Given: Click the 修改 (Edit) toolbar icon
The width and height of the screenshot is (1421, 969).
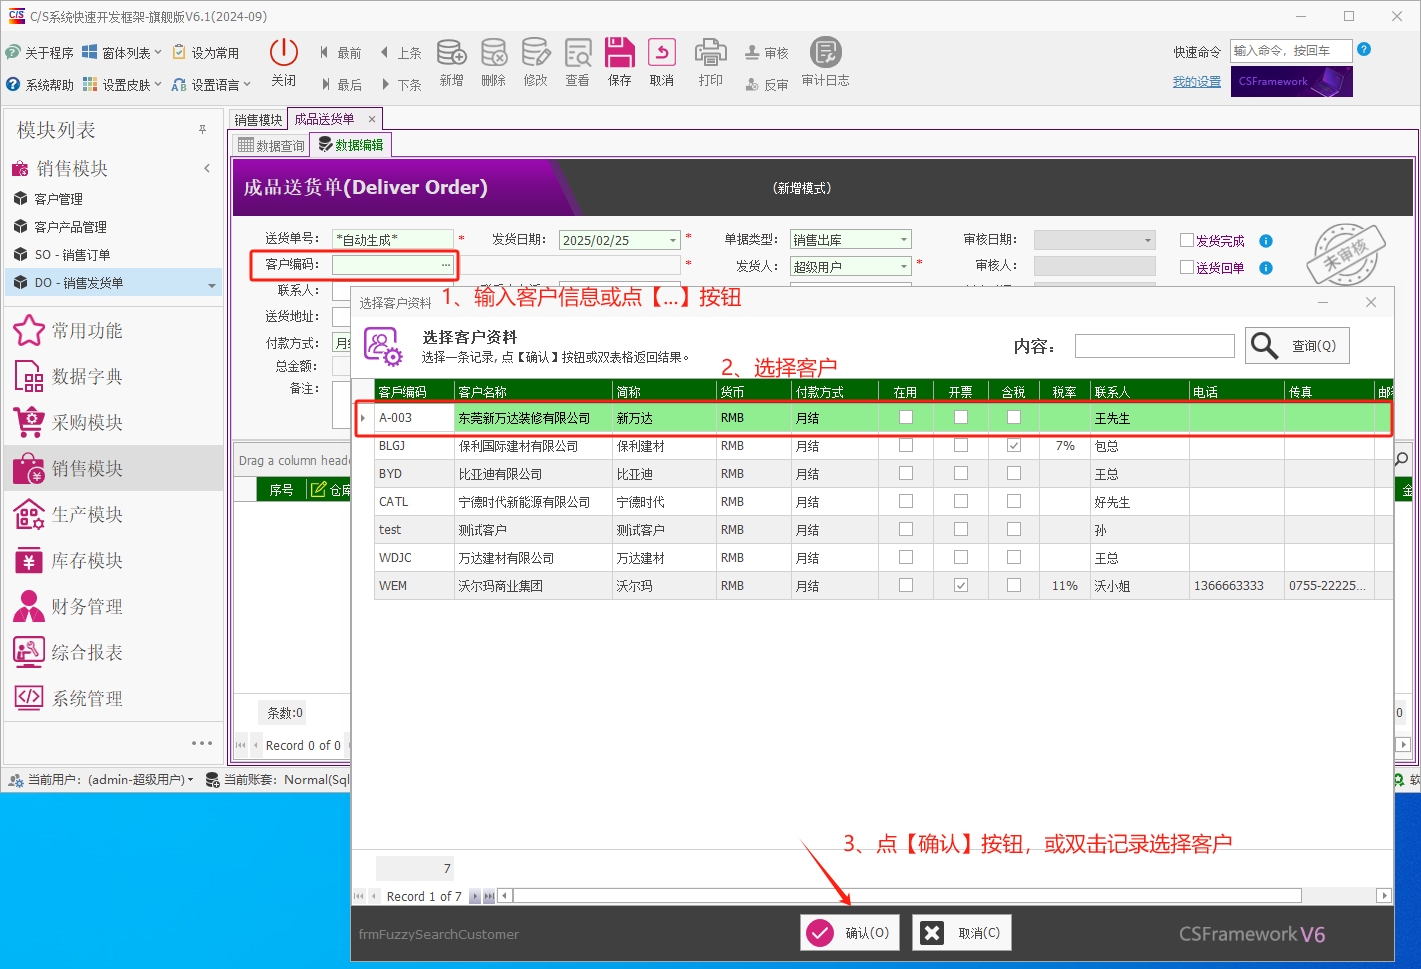Looking at the screenshot, I should tap(535, 62).
